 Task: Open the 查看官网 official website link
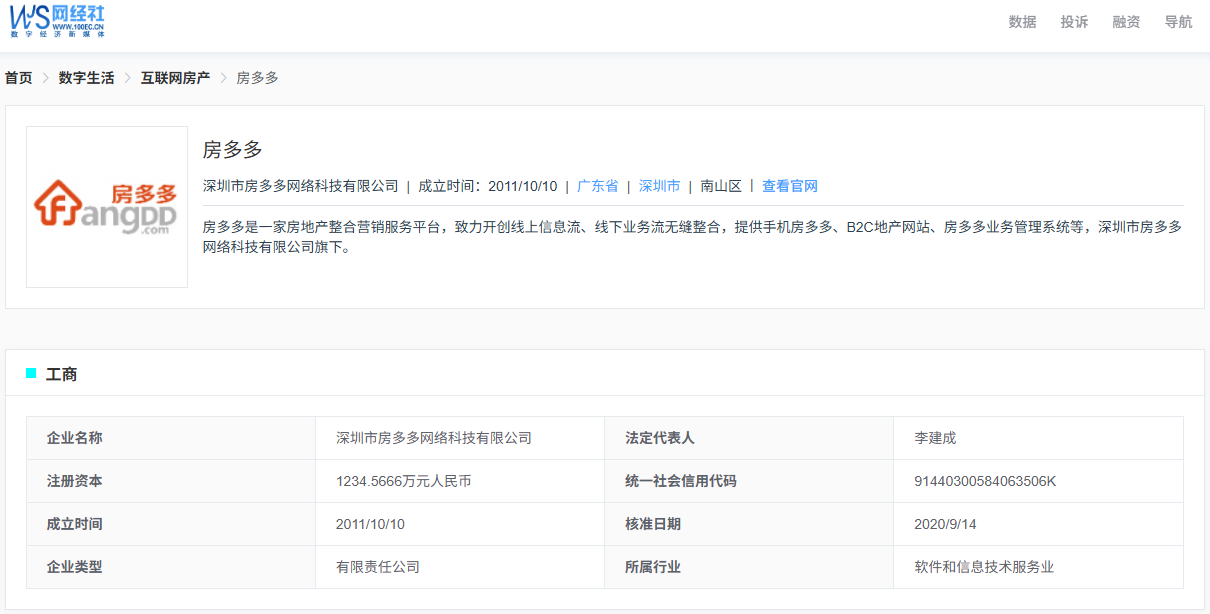point(790,186)
